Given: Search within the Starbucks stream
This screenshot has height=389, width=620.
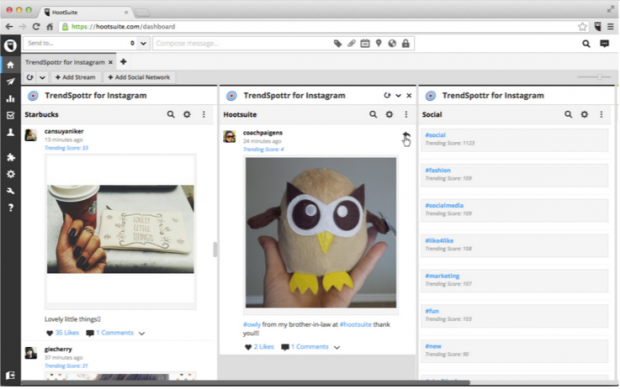Looking at the screenshot, I should pyautogui.click(x=170, y=114).
